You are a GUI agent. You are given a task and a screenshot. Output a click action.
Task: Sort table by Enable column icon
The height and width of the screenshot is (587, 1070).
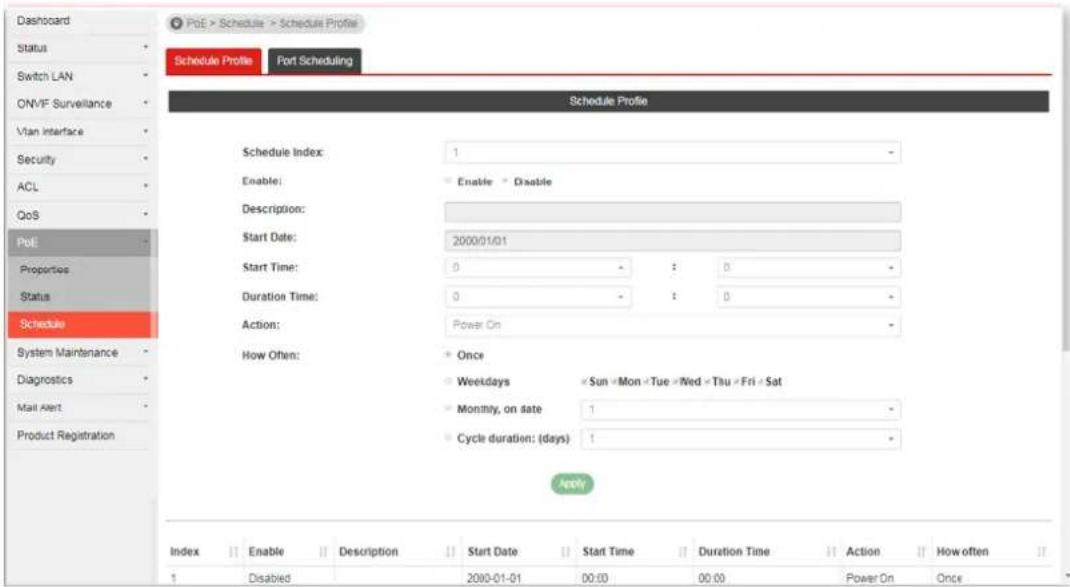(x=323, y=552)
